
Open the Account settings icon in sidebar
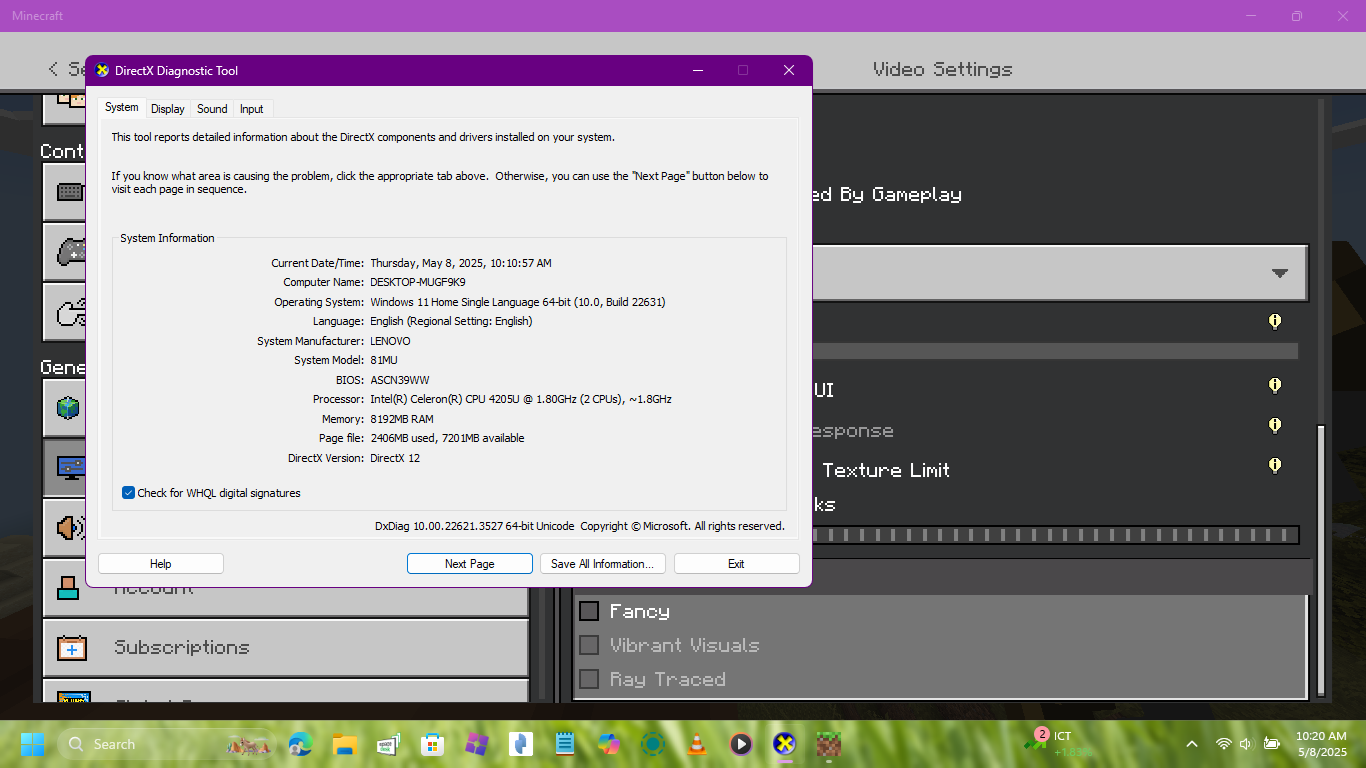click(x=68, y=588)
